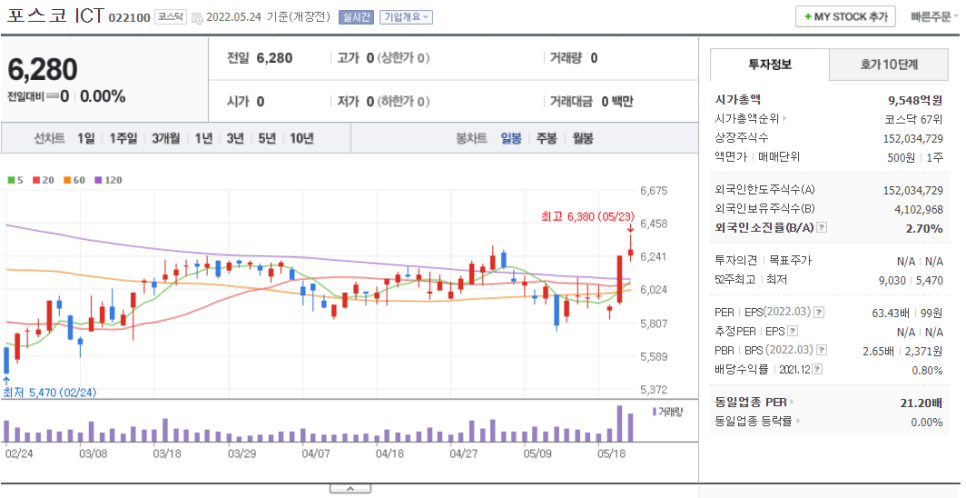966x498 pixels.
Task: Click the 코스닥 67위 ranking value
Action: (x=914, y=119)
